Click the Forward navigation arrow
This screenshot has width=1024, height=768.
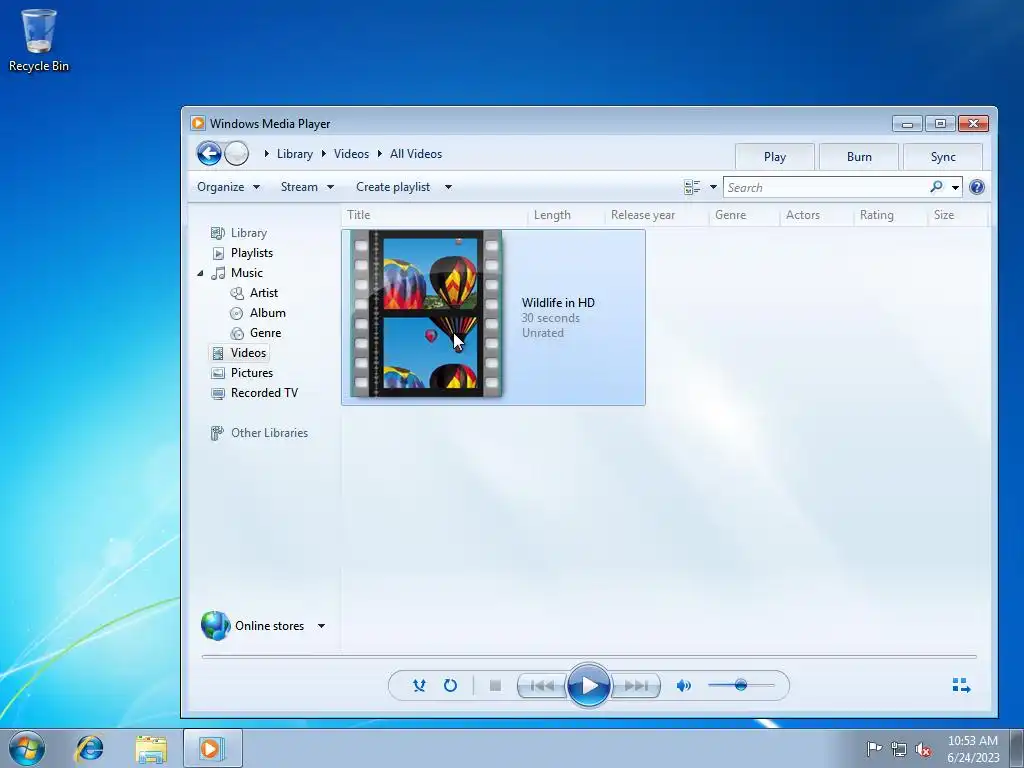pos(236,154)
